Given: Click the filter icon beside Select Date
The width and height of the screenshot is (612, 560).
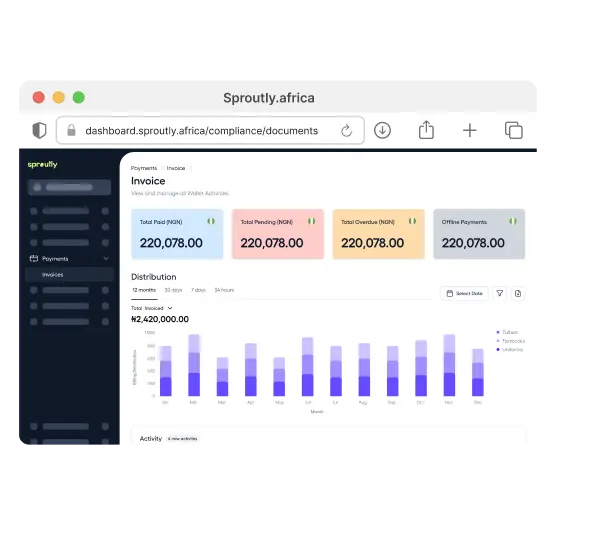Looking at the screenshot, I should (x=501, y=293).
